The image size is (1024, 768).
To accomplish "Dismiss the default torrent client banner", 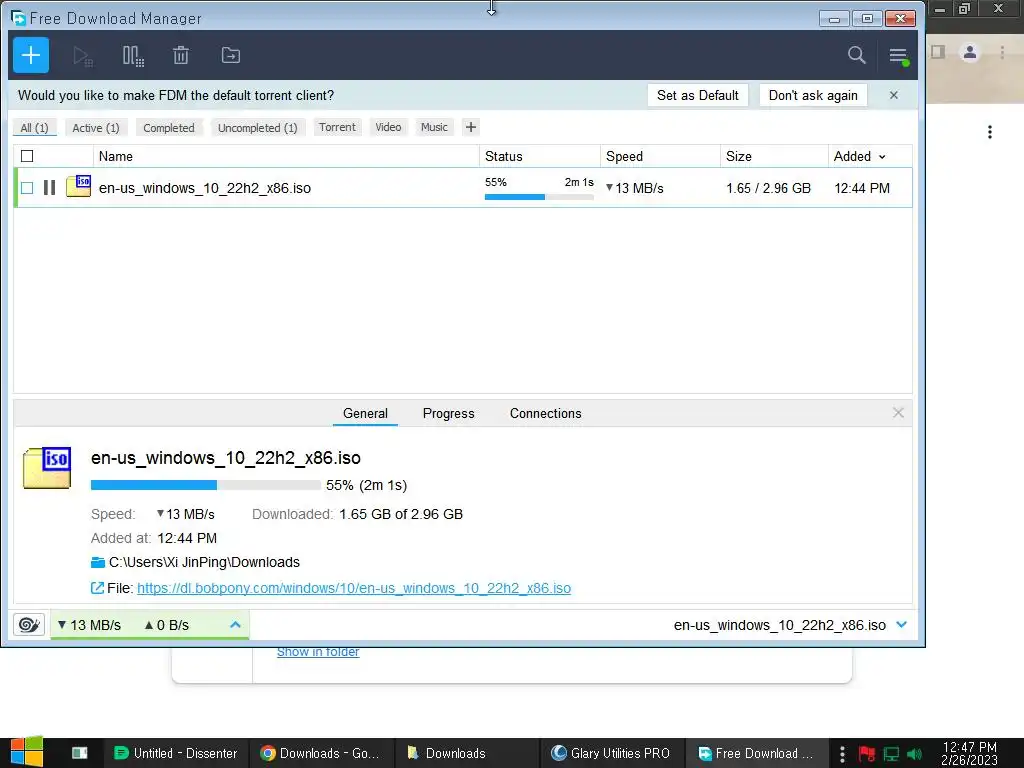I will tap(893, 95).
